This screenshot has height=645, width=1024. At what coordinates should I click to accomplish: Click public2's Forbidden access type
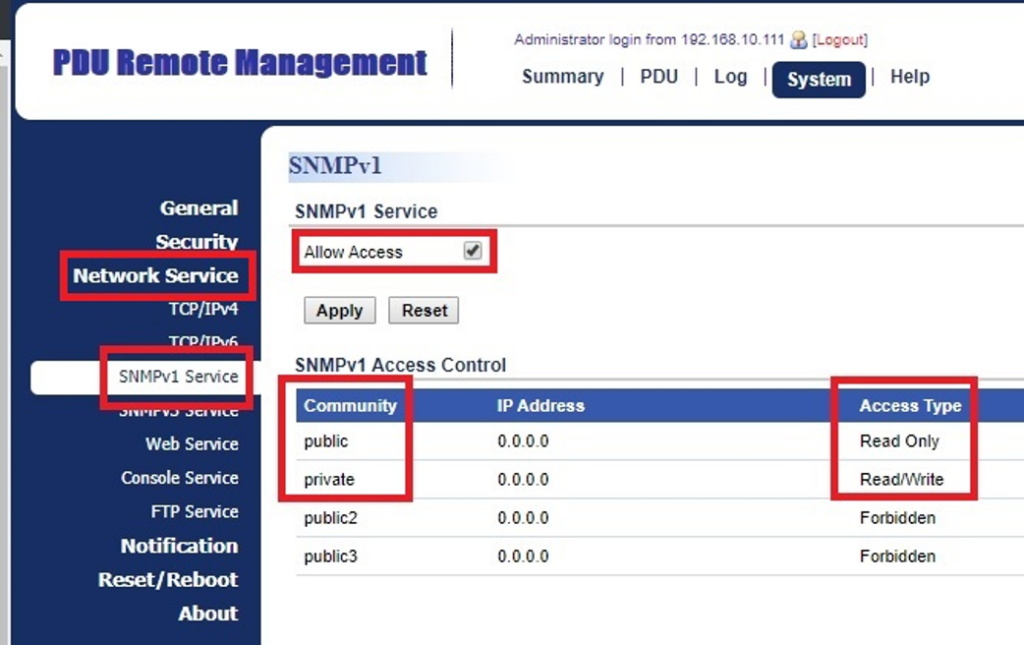898,518
